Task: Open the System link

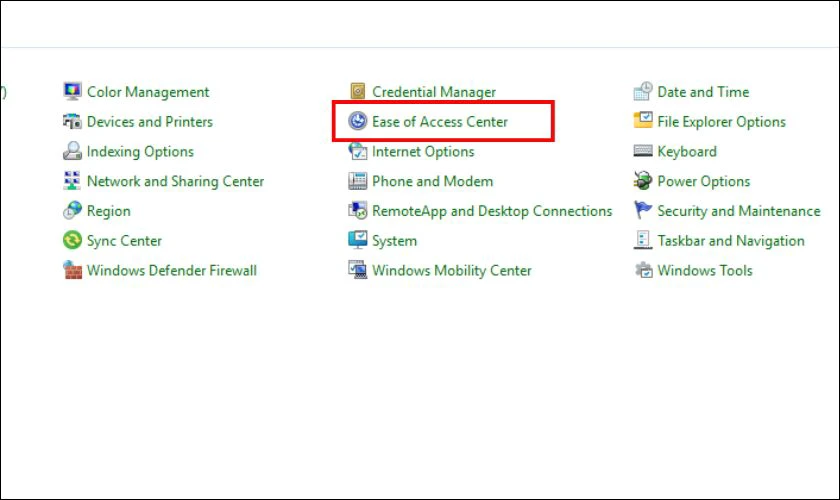Action: pyautogui.click(x=394, y=241)
